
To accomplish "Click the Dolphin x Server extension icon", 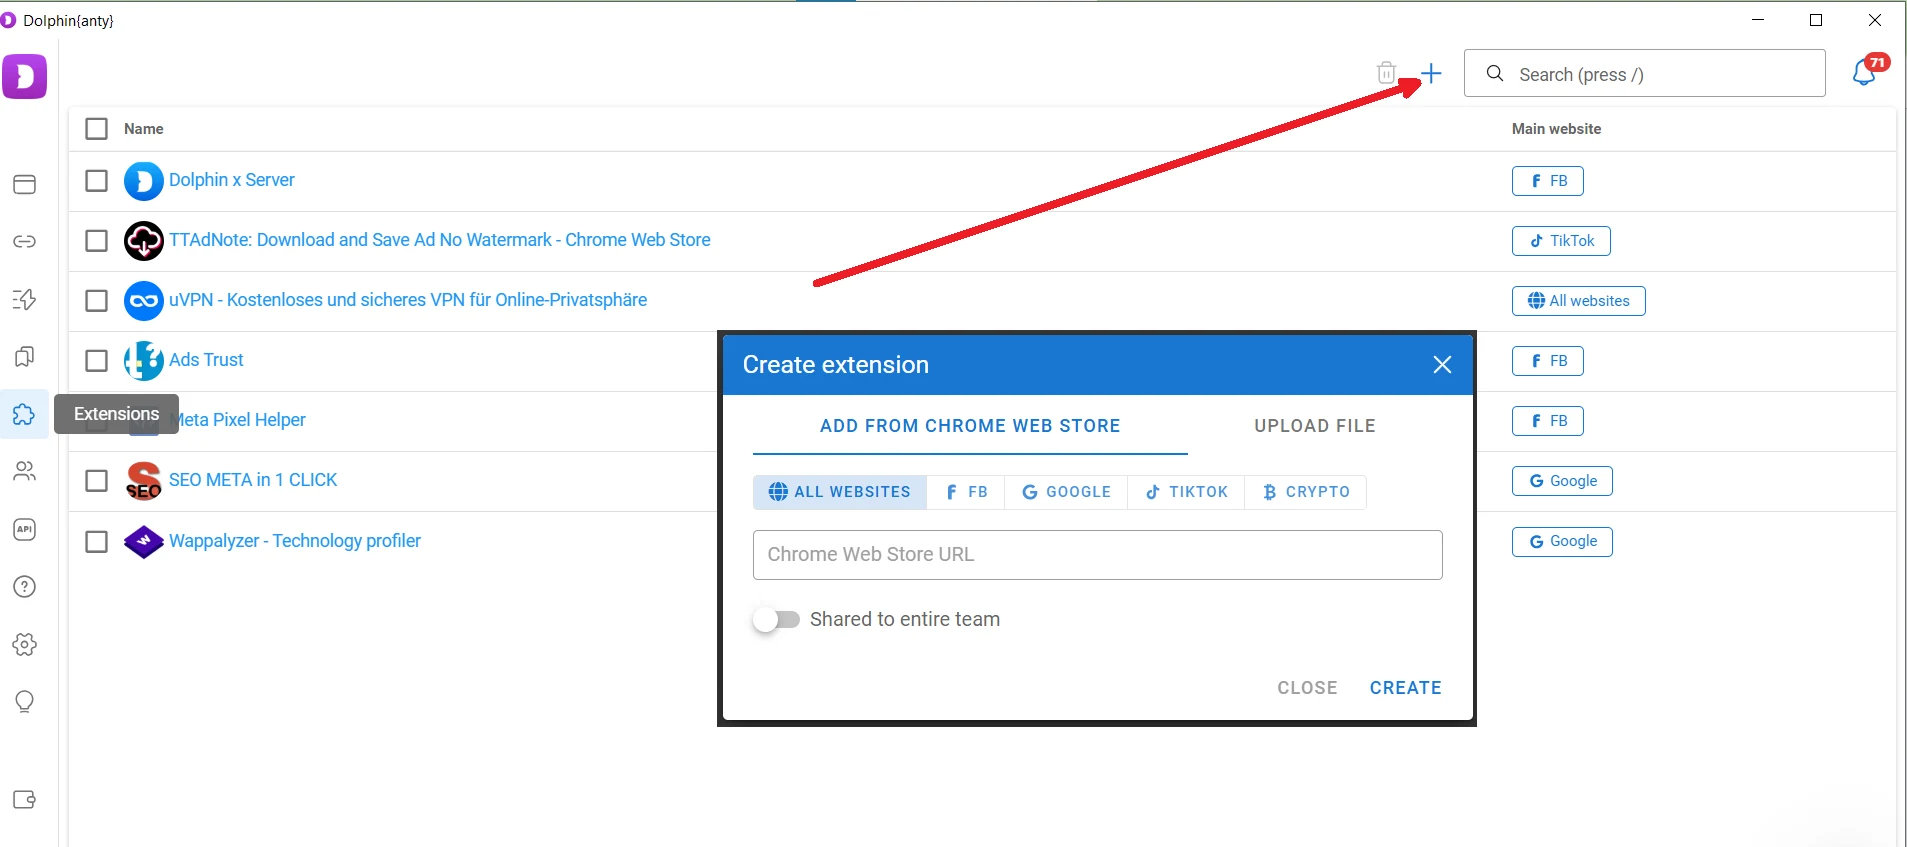I will (144, 181).
